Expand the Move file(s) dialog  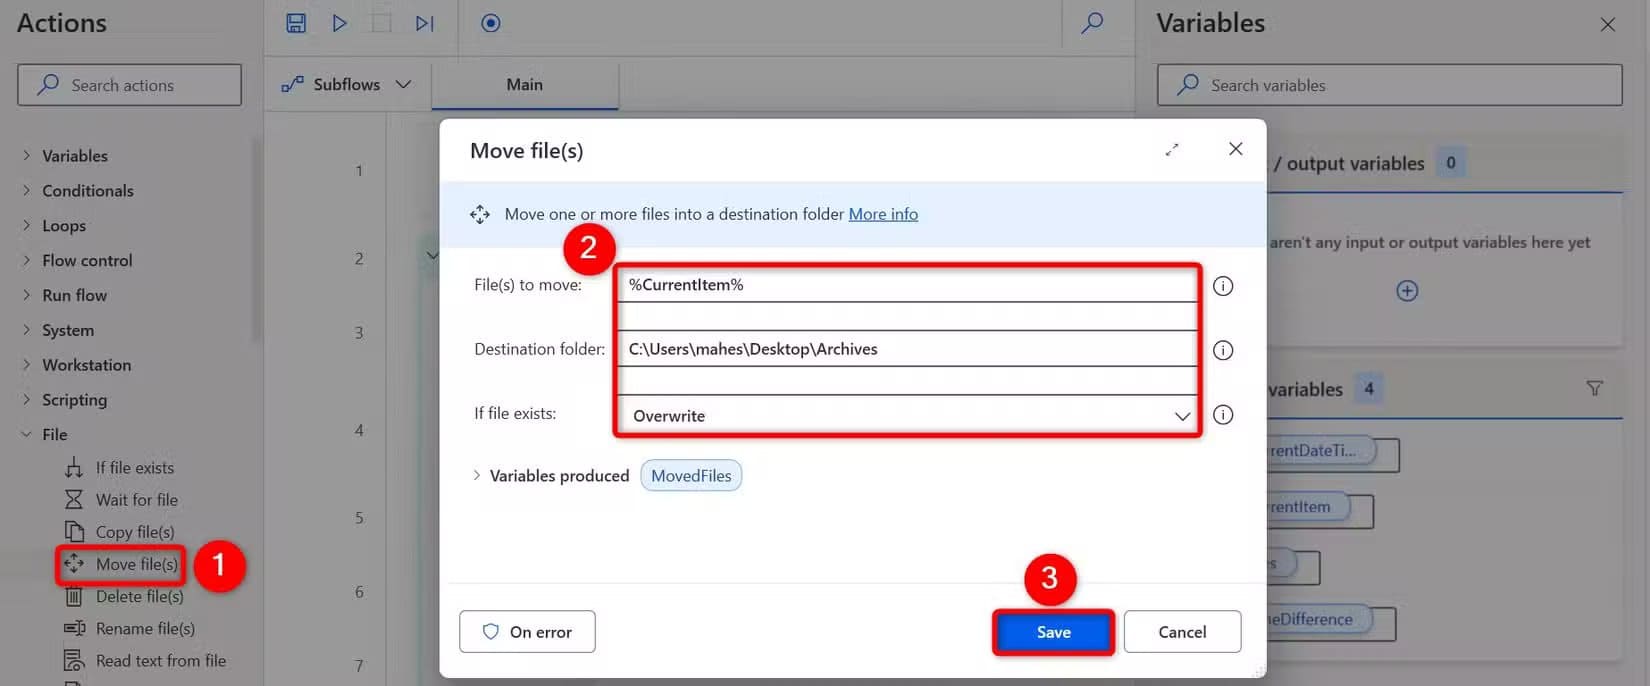(1172, 150)
